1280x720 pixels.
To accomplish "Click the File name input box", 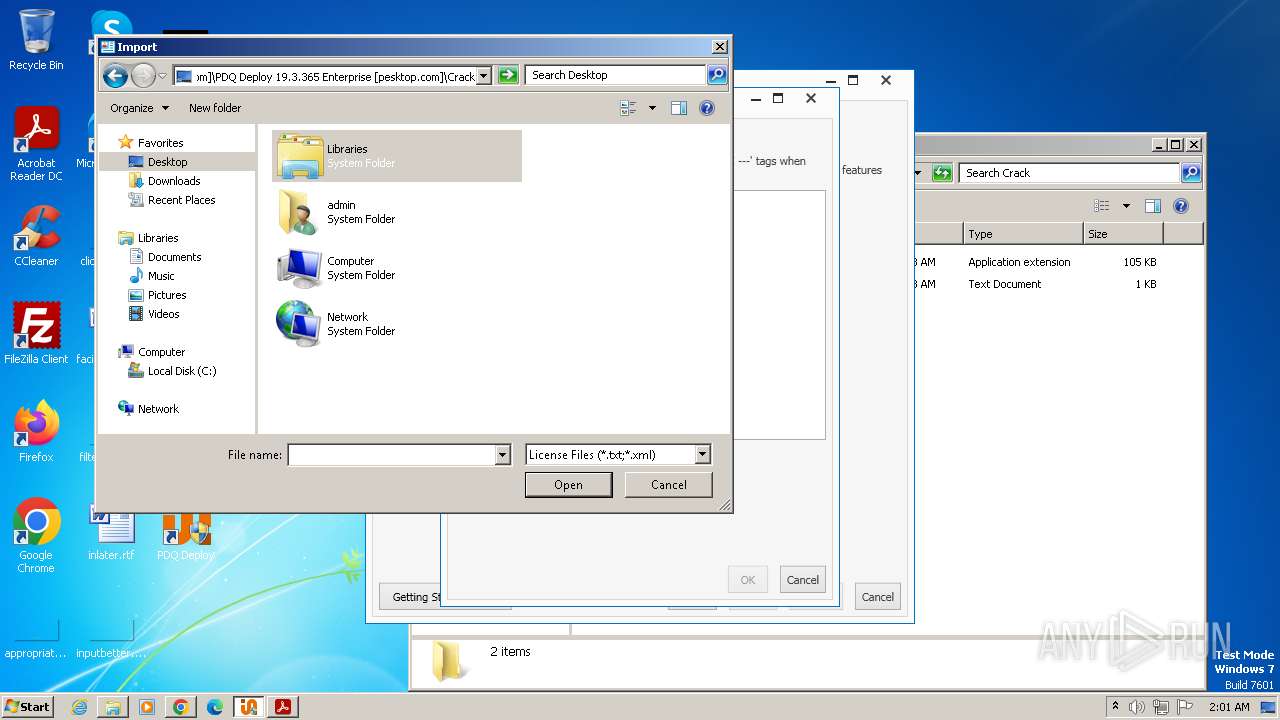I will [x=392, y=455].
